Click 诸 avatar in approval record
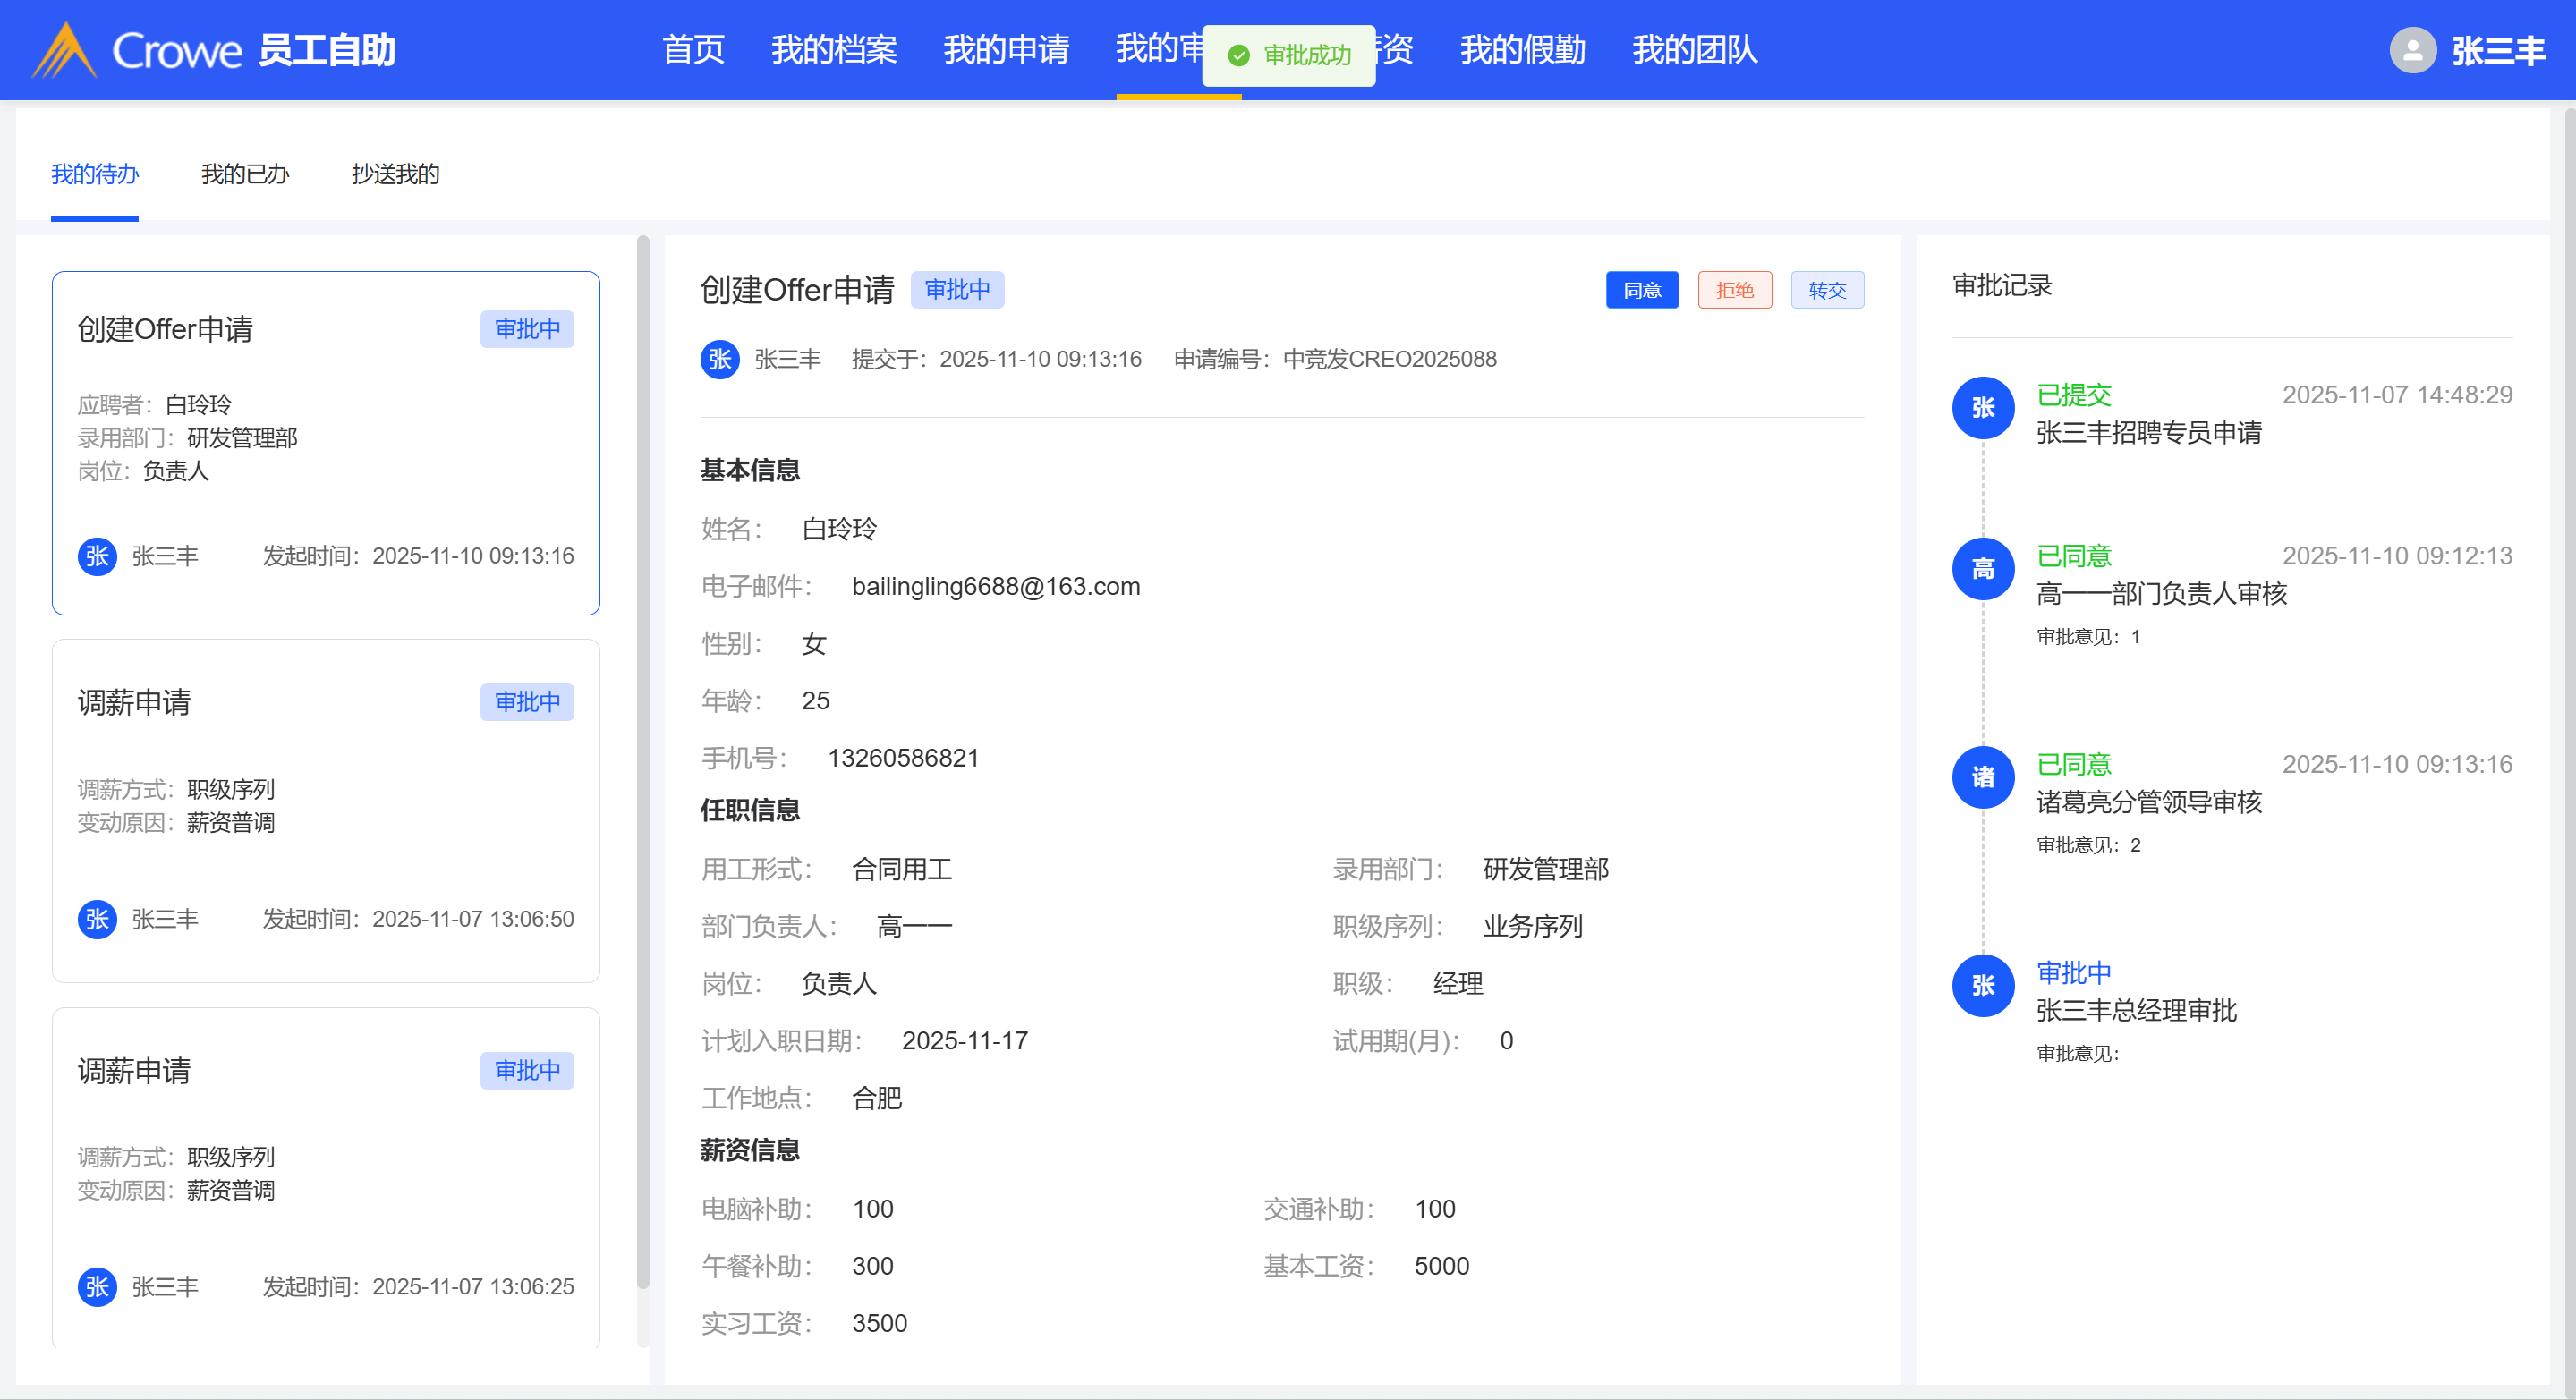Screen dimensions: 2576x1400 click(1982, 777)
